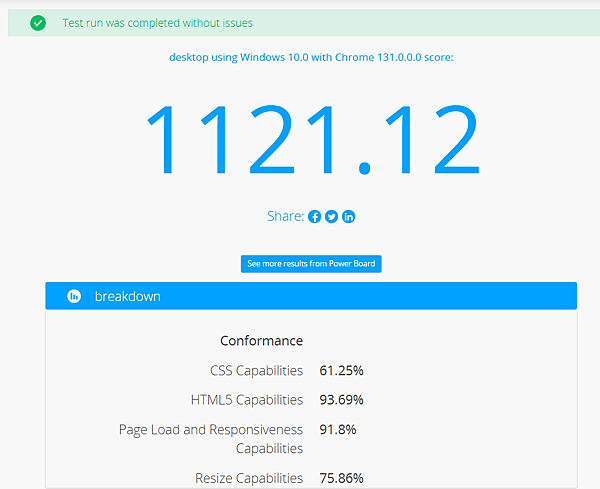Click the 1121.12 score value

[x=313, y=140]
